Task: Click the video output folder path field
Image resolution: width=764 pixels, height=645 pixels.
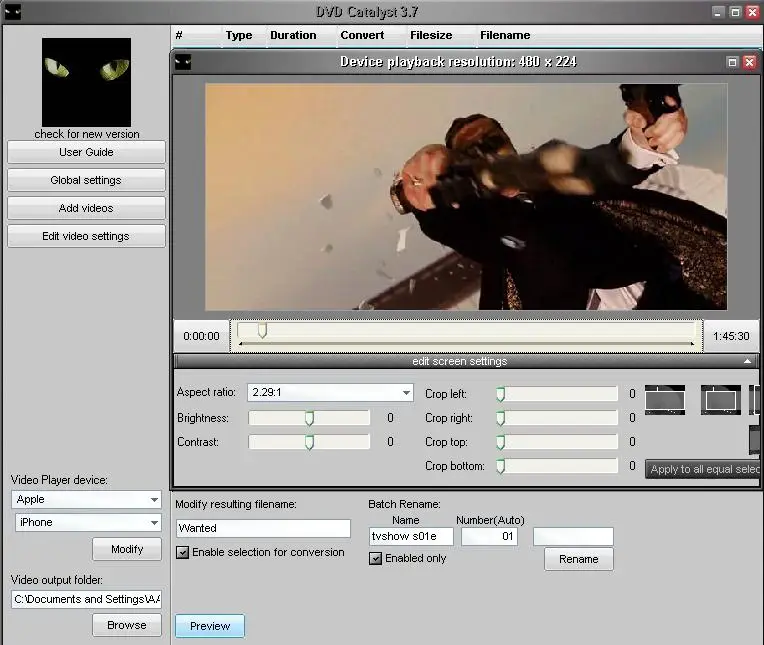Action: click(86, 599)
